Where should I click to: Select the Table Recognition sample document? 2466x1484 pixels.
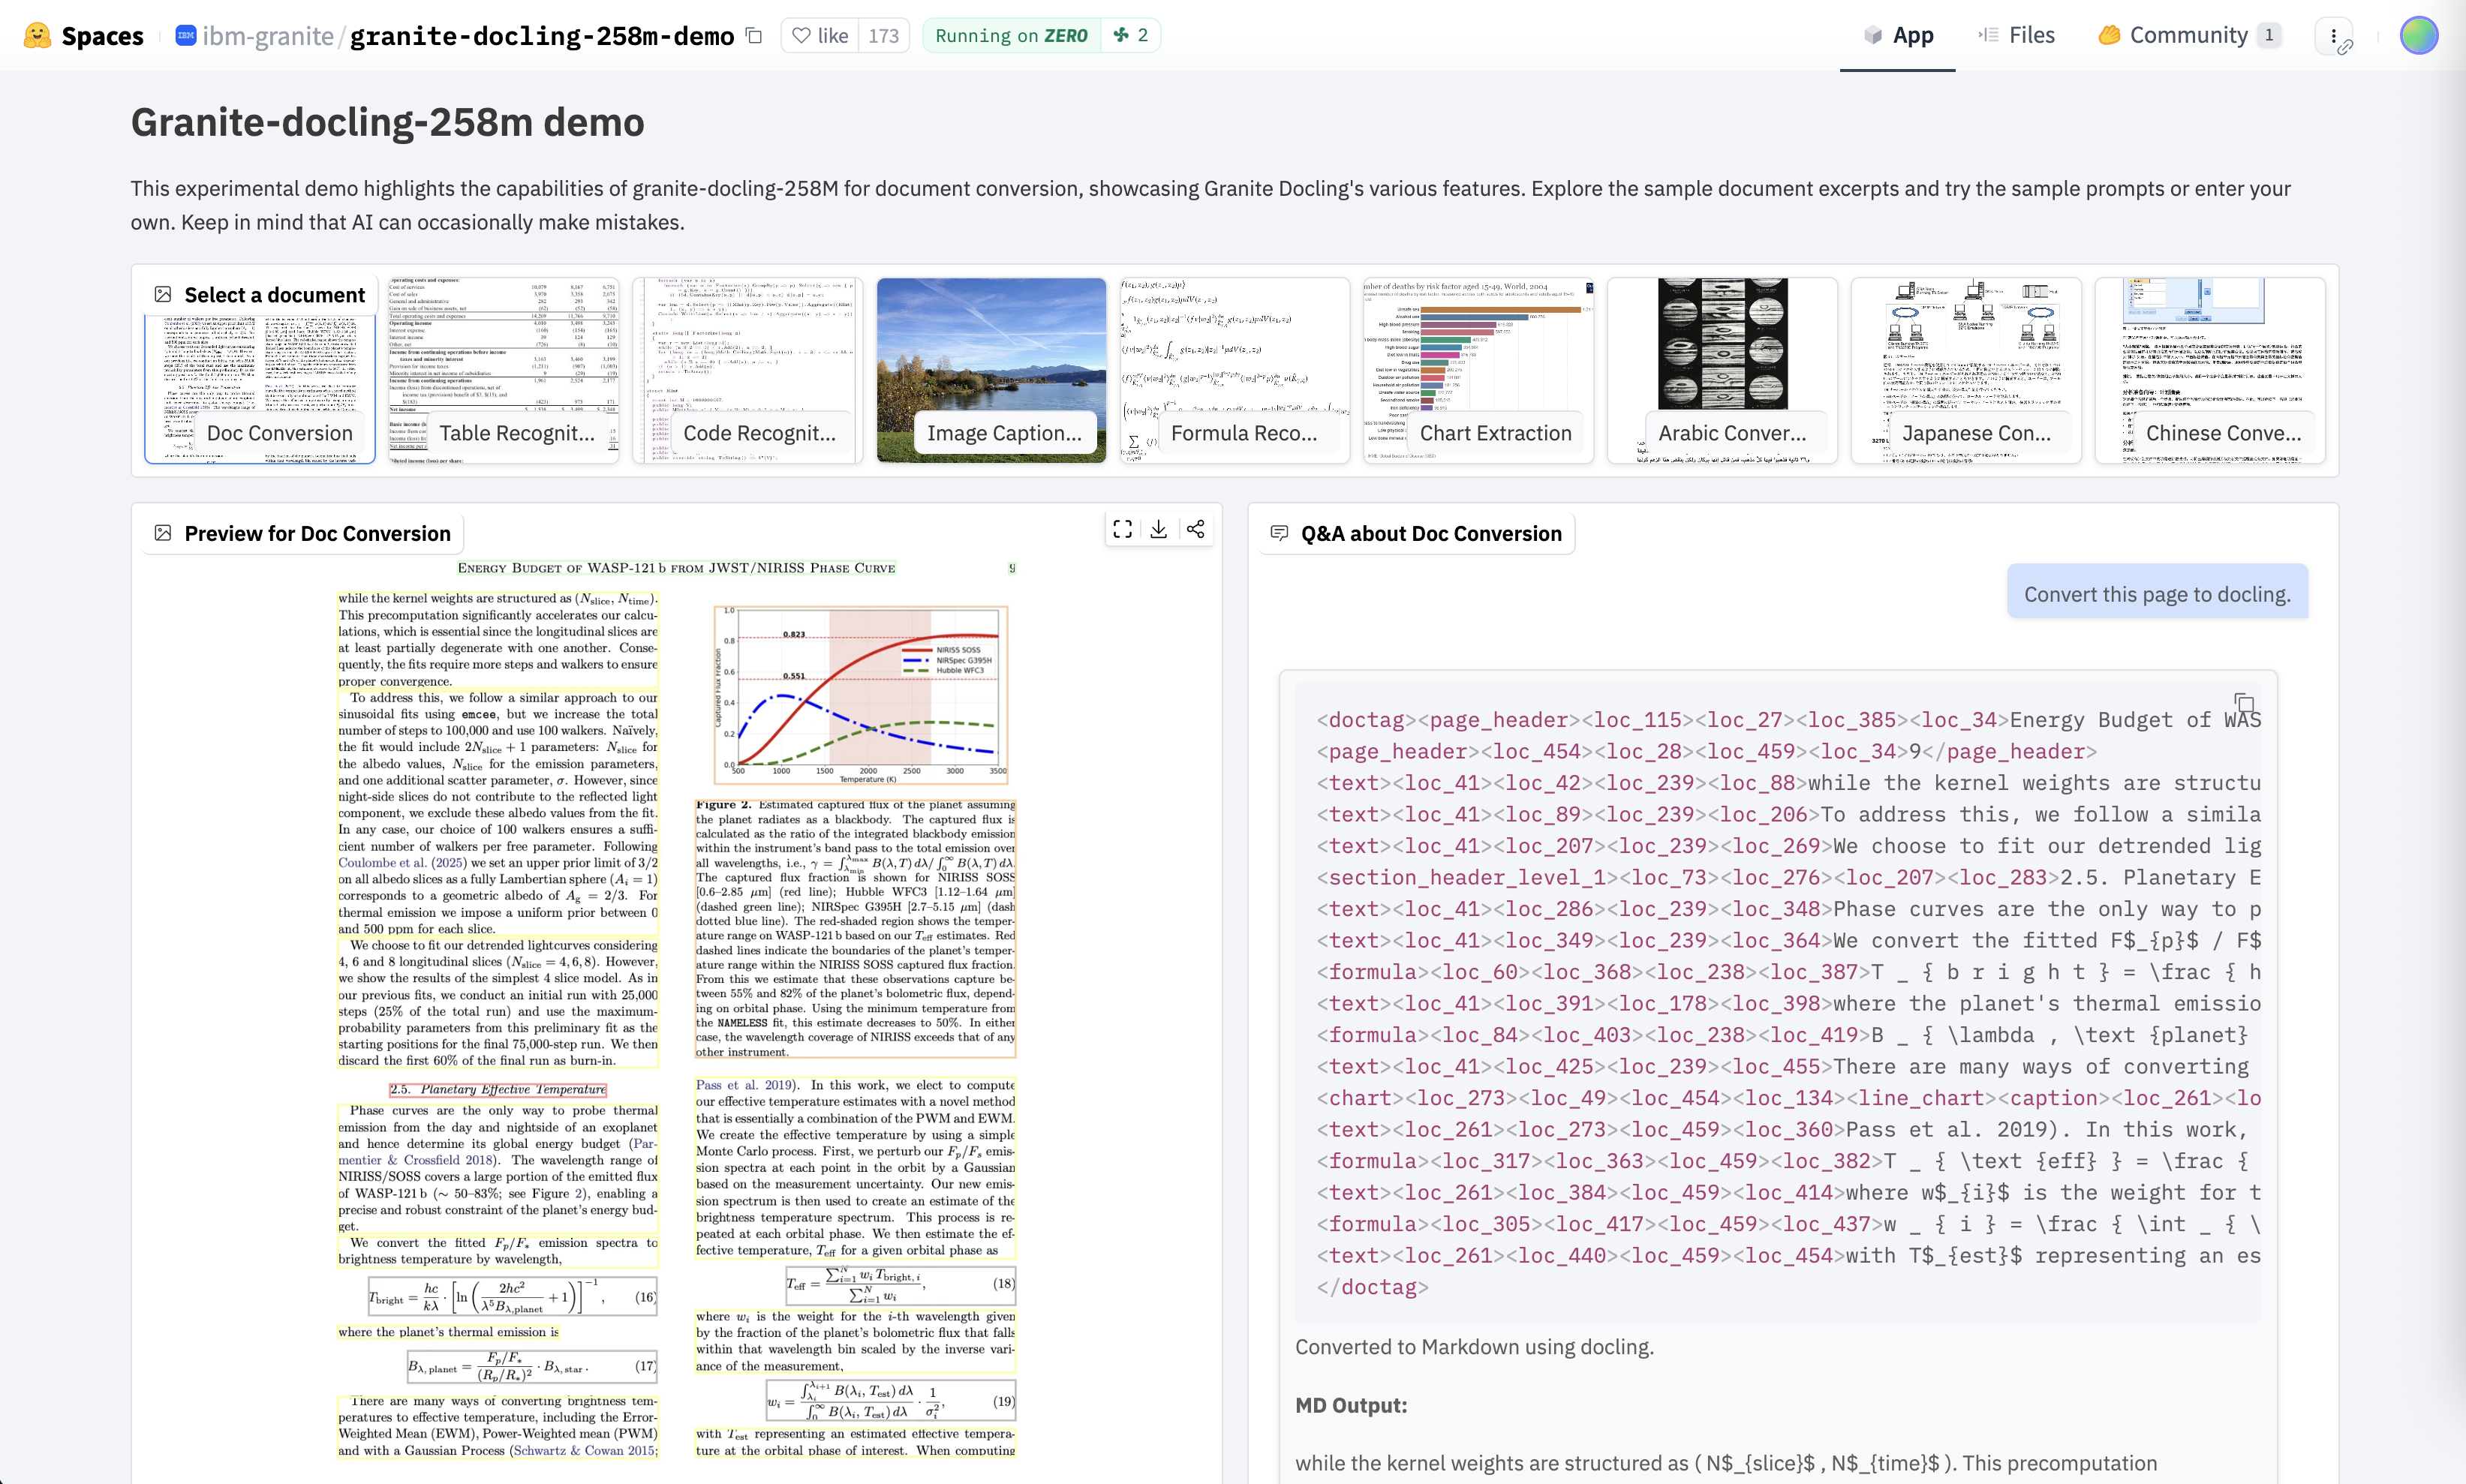click(x=503, y=370)
